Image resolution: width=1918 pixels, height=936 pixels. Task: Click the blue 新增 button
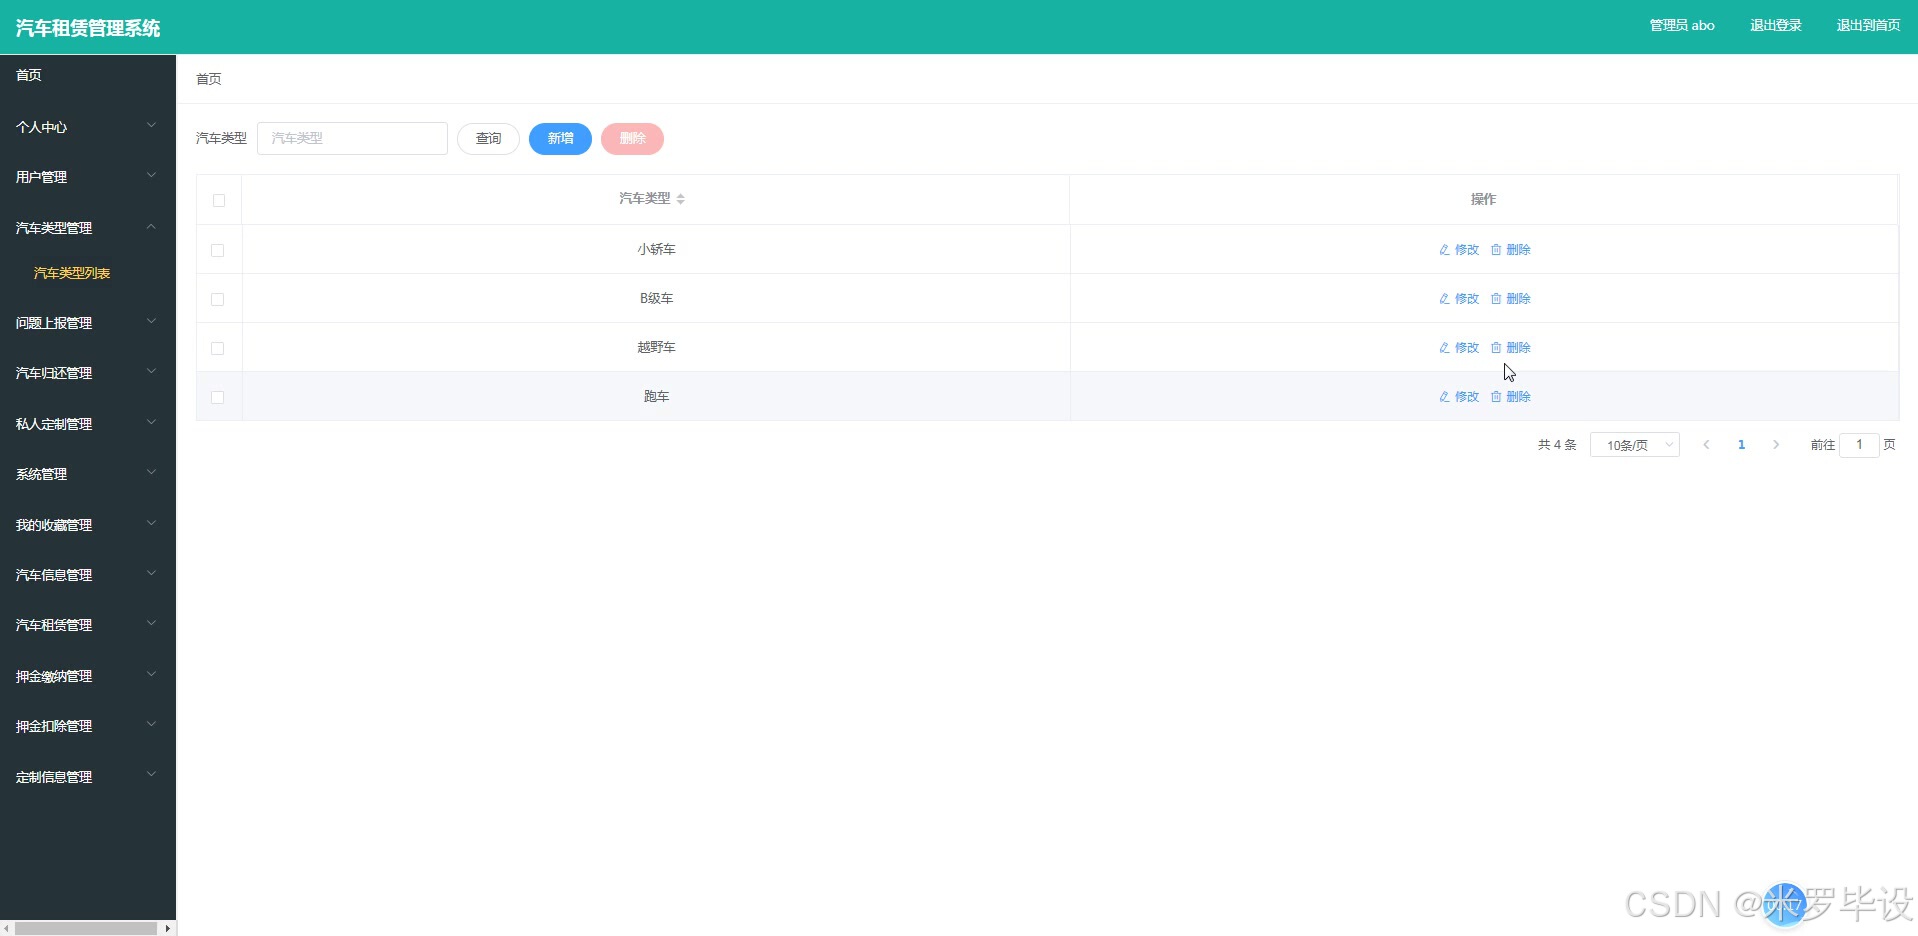pyautogui.click(x=560, y=139)
